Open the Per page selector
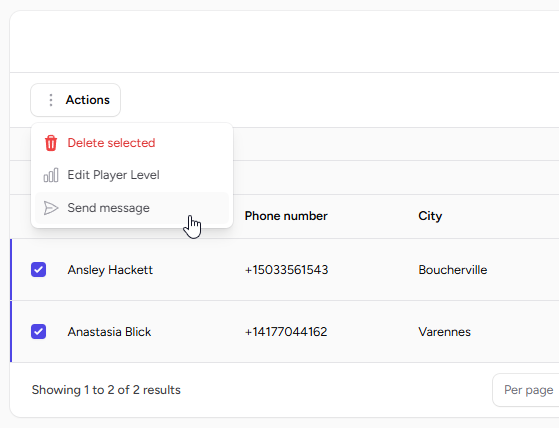 pyautogui.click(x=525, y=390)
